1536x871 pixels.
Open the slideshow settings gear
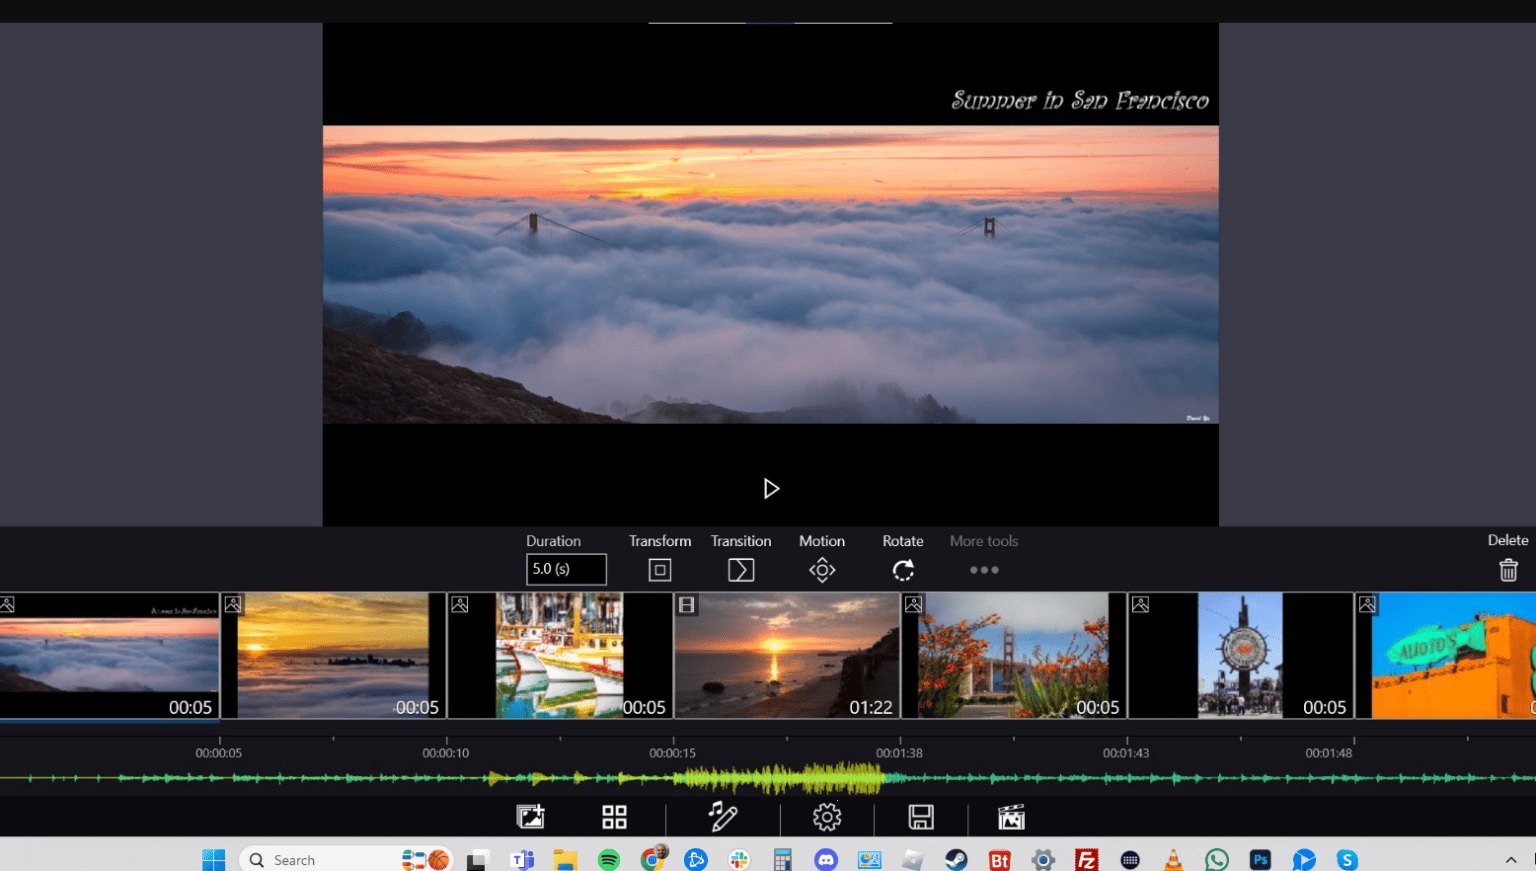pyautogui.click(x=828, y=817)
